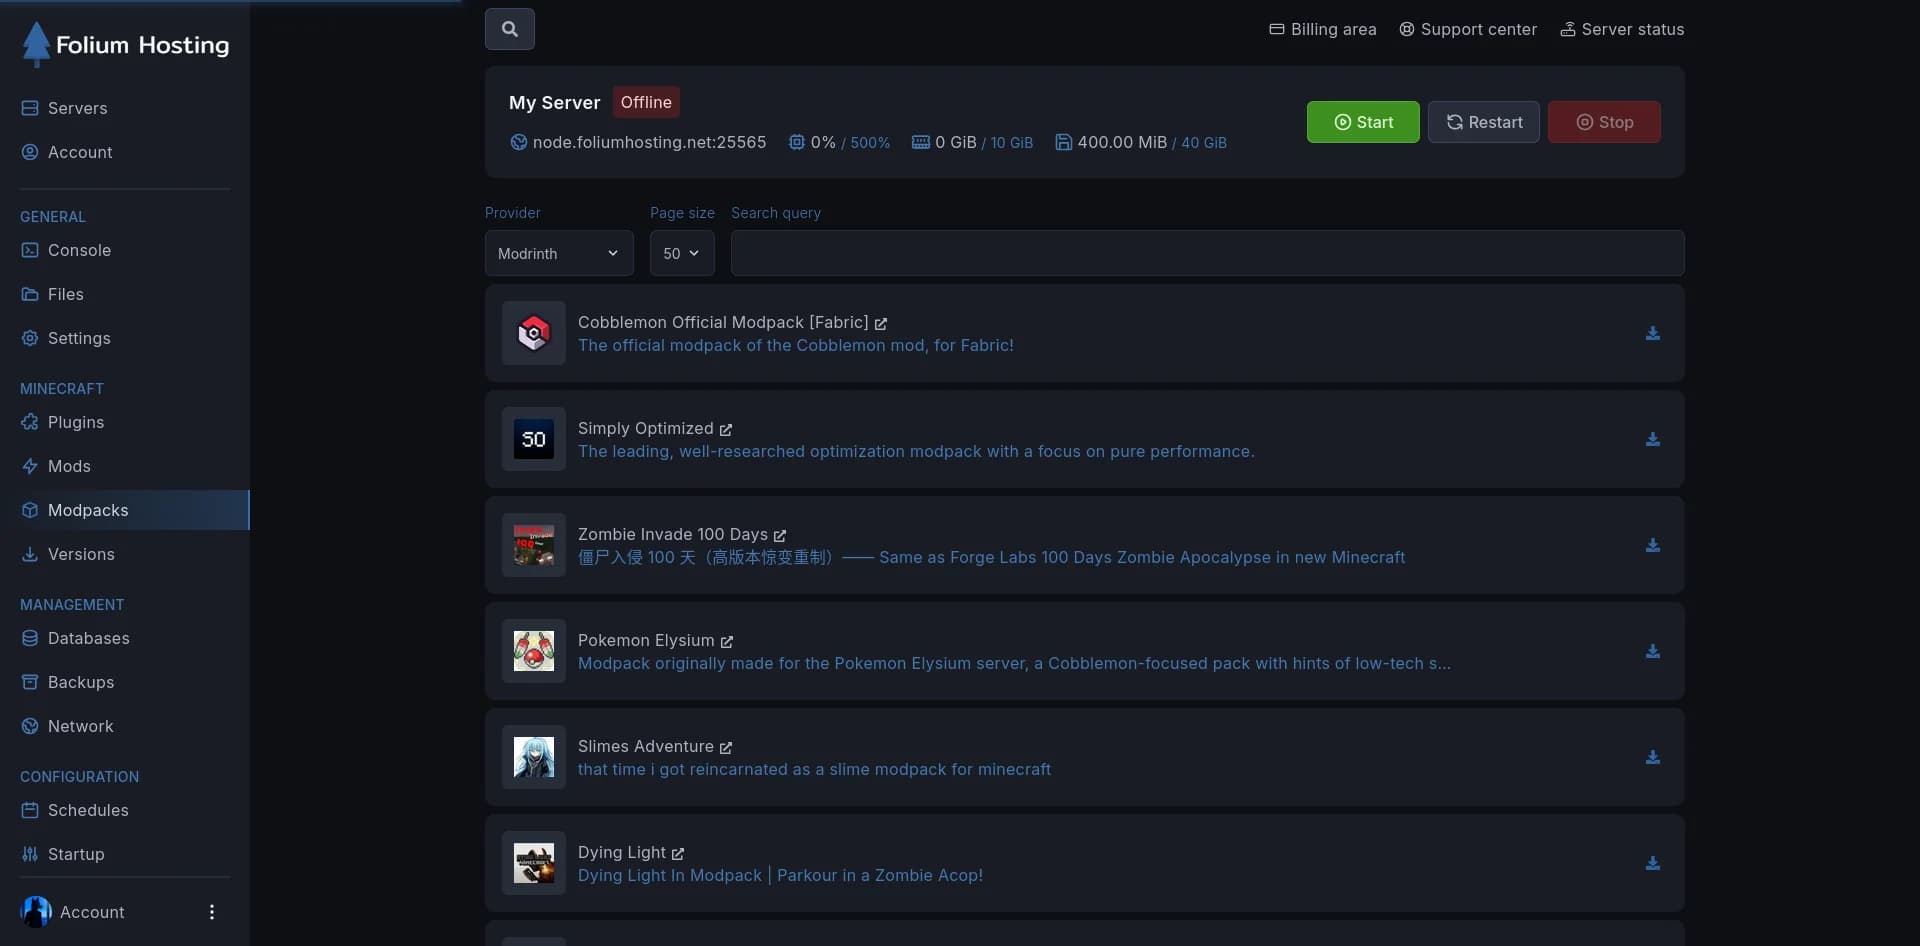Click the Stop server button
This screenshot has height=946, width=1920.
click(1604, 122)
